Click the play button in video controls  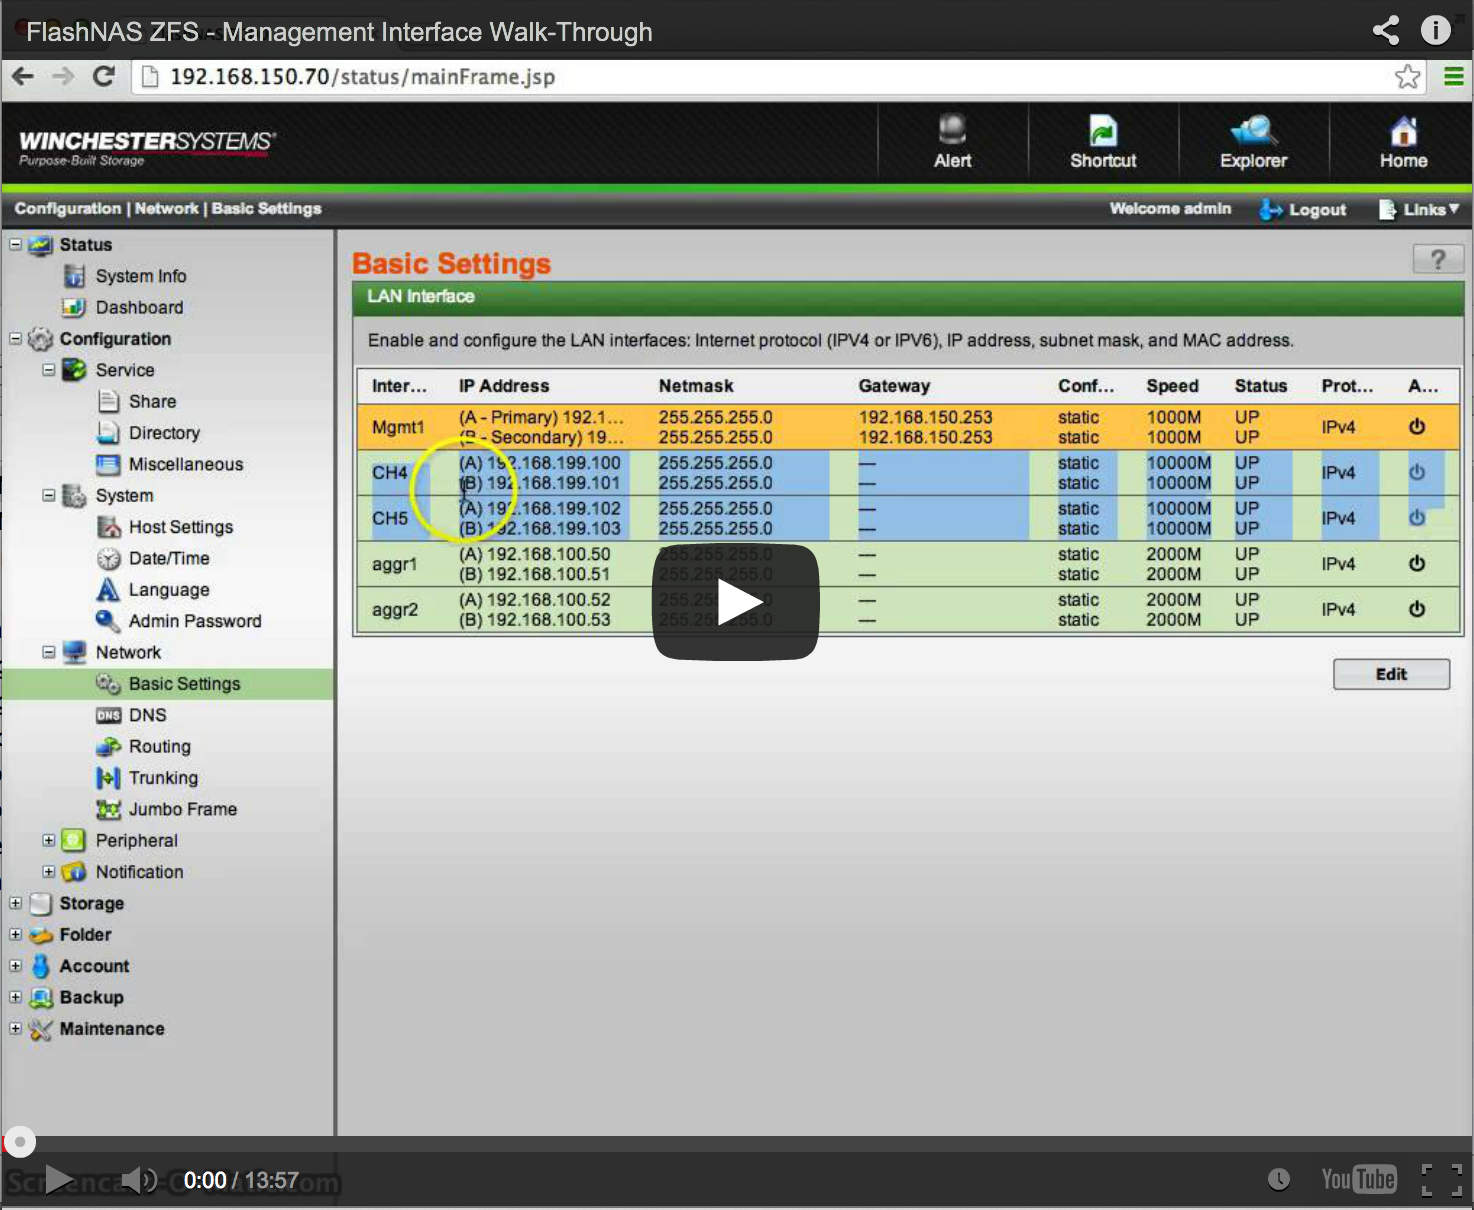[x=59, y=1180]
